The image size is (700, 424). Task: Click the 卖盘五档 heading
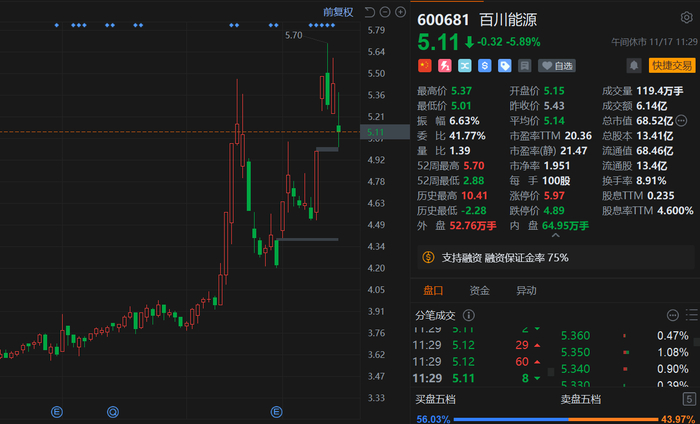pyautogui.click(x=580, y=399)
